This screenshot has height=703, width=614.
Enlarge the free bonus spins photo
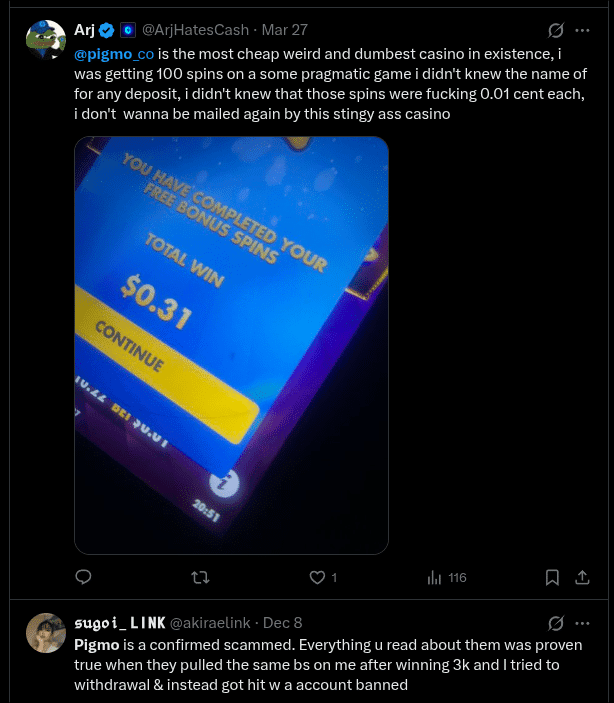point(231,345)
